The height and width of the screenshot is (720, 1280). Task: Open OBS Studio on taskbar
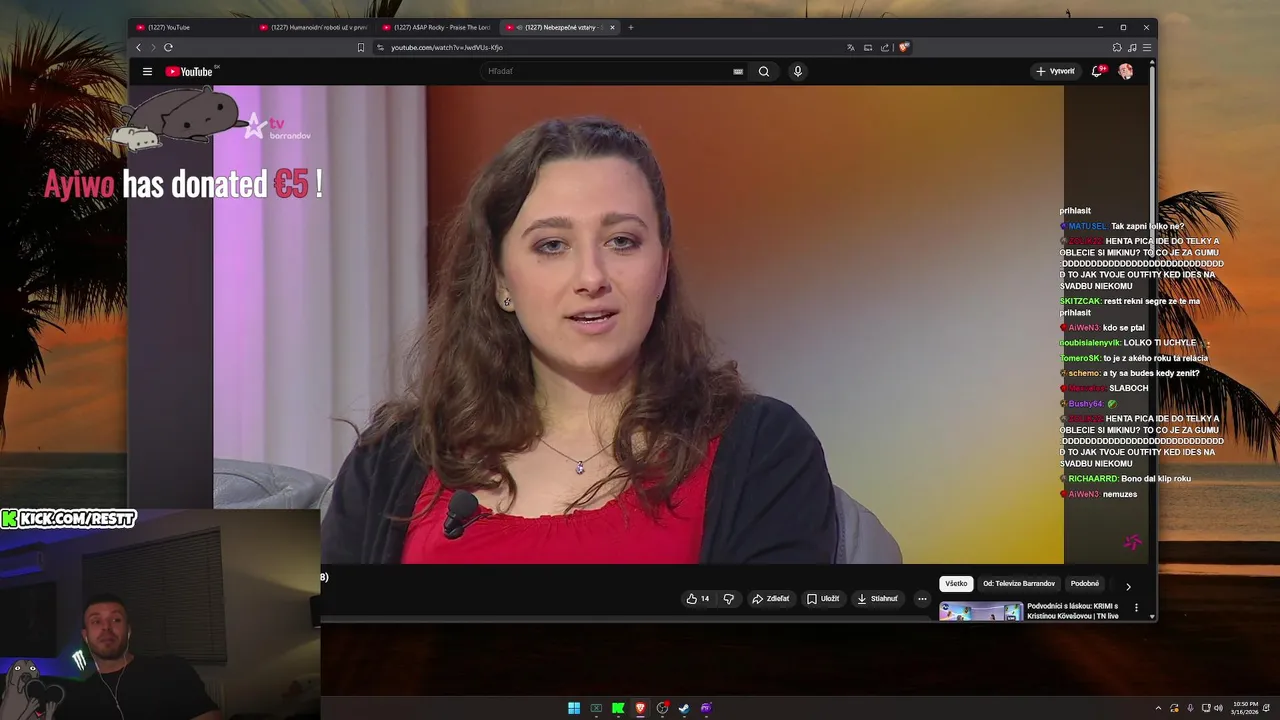tap(662, 708)
